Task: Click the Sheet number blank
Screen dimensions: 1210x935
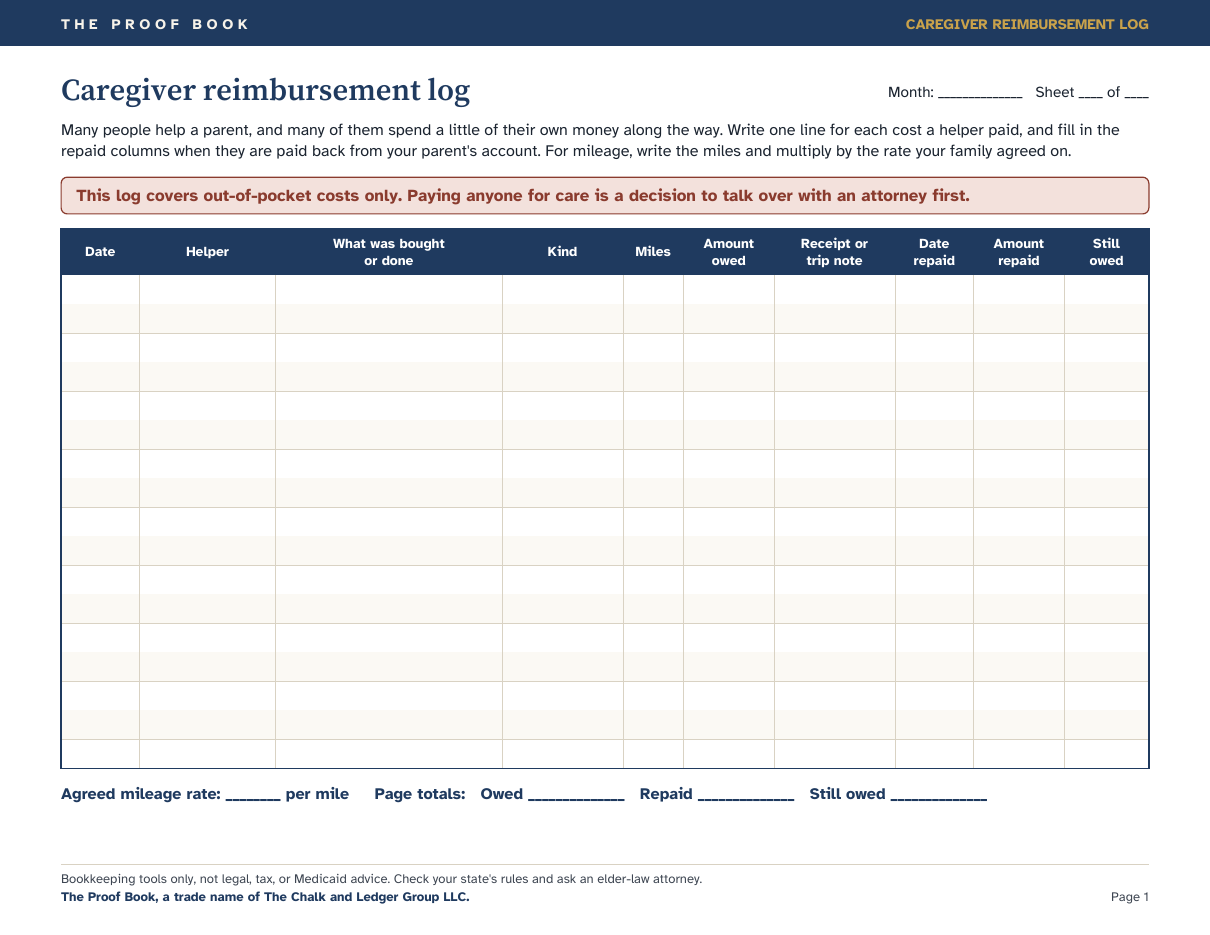Action: click(x=1091, y=94)
